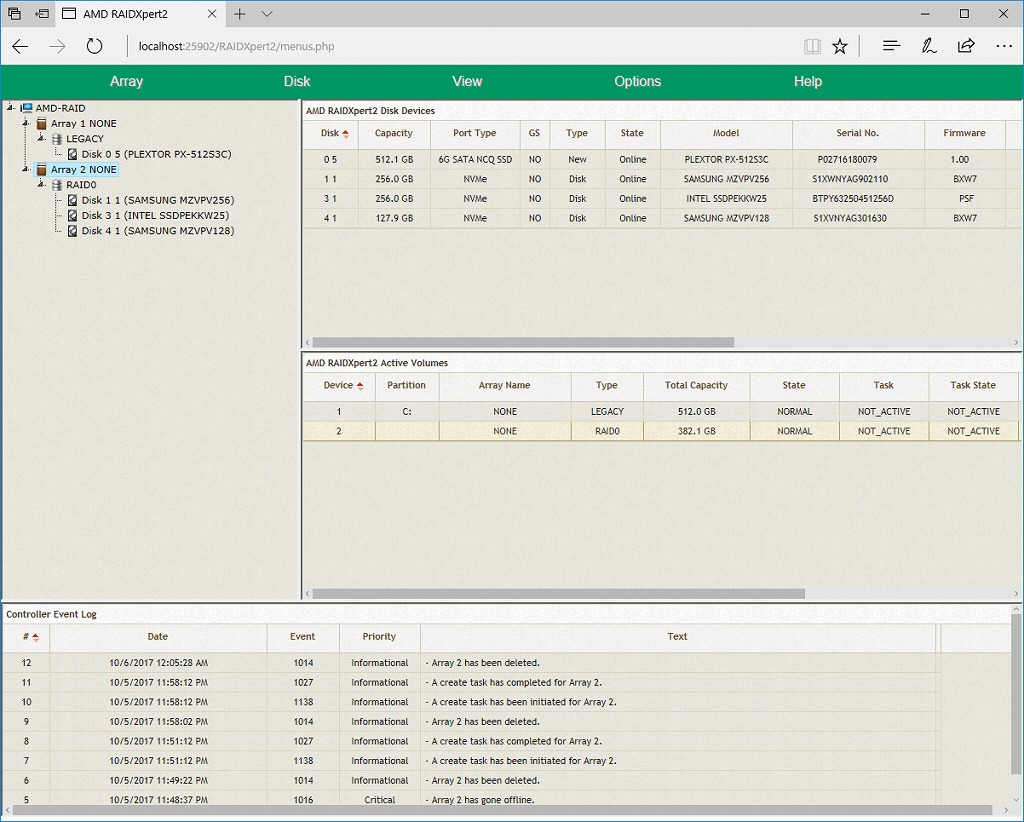Collapse the AMD-RAID tree root node
The height and width of the screenshot is (822, 1024).
pos(10,108)
